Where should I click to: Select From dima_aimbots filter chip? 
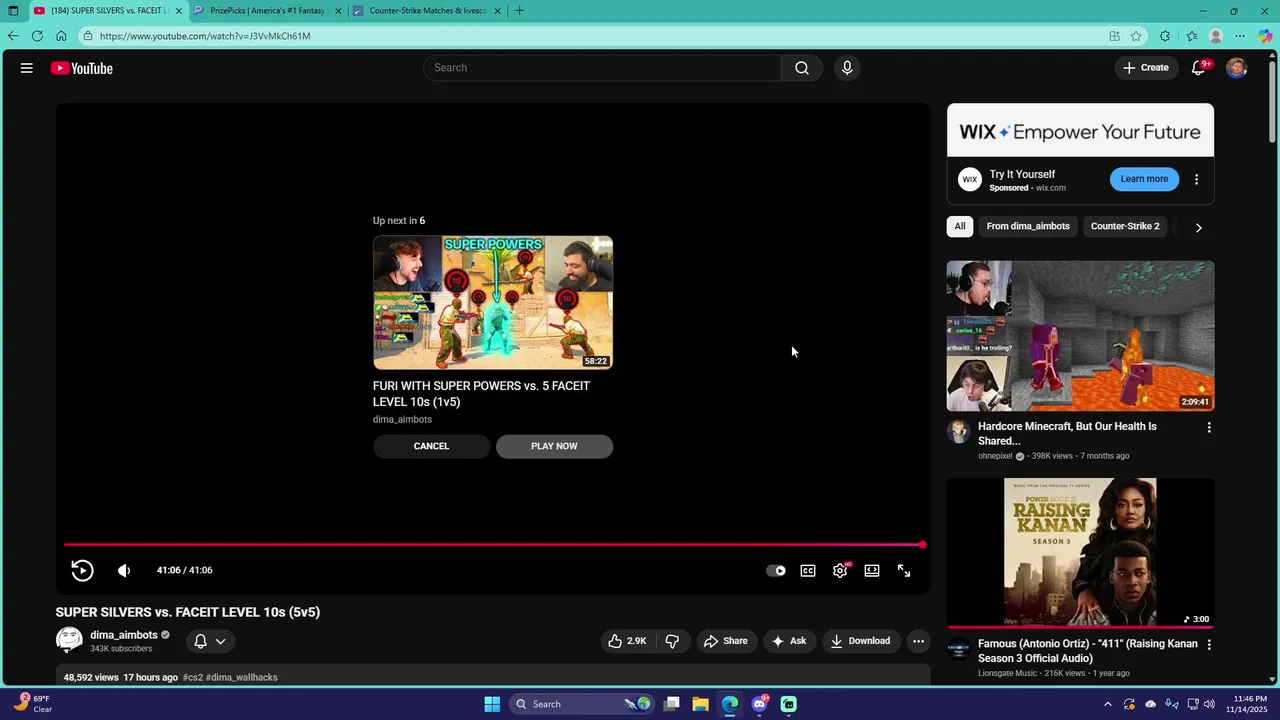tap(1028, 226)
